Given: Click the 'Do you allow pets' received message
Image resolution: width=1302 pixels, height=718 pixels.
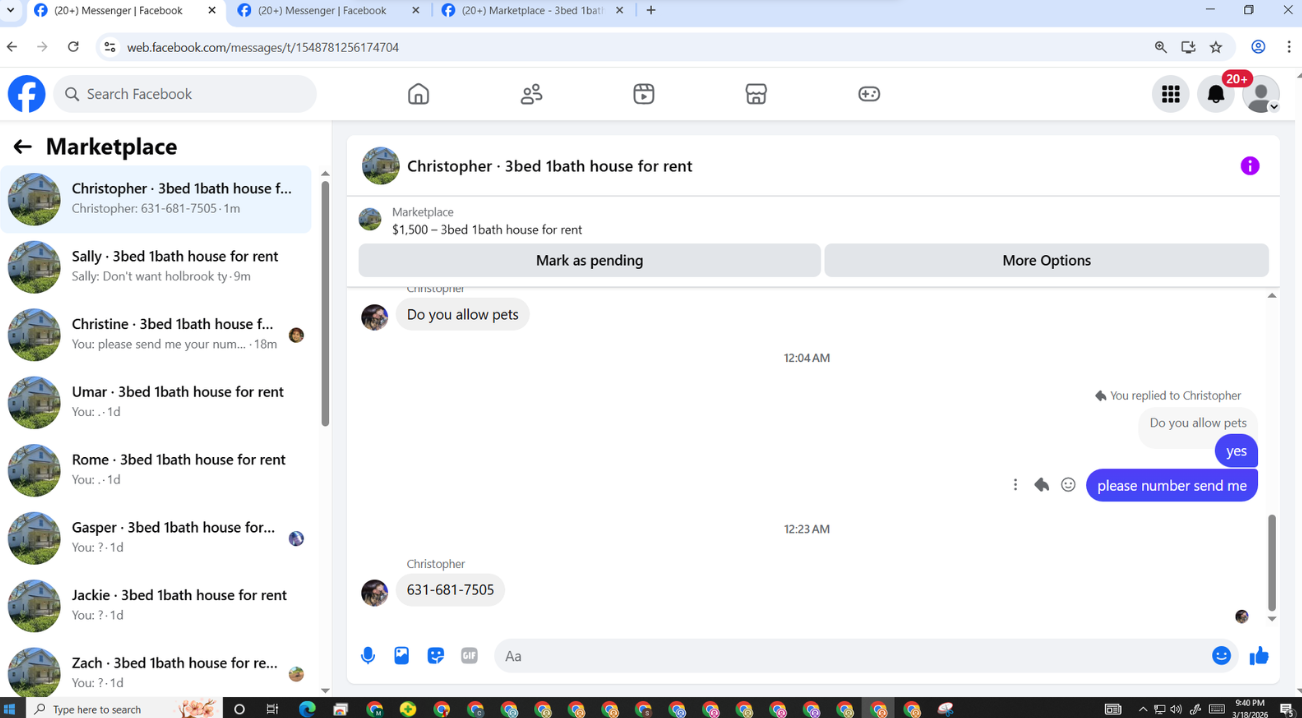Looking at the screenshot, I should (x=462, y=314).
